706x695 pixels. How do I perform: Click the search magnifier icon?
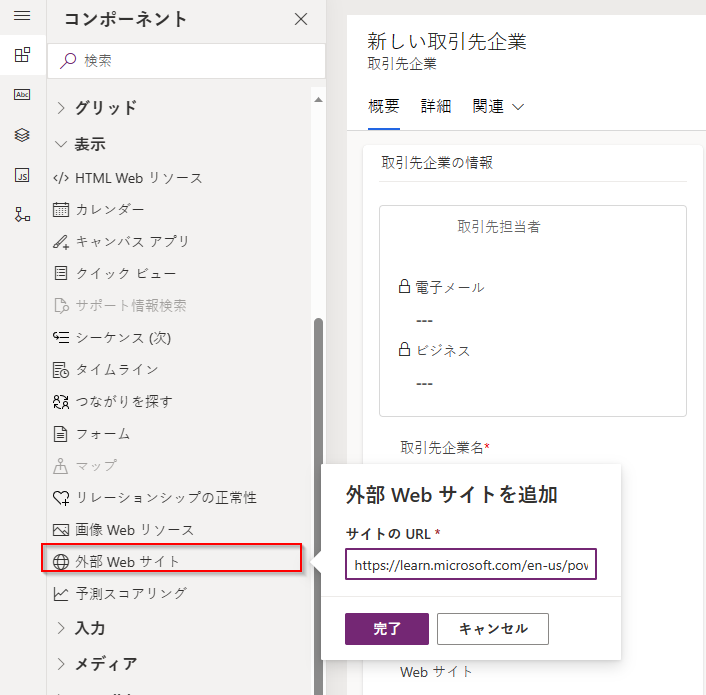(x=68, y=61)
